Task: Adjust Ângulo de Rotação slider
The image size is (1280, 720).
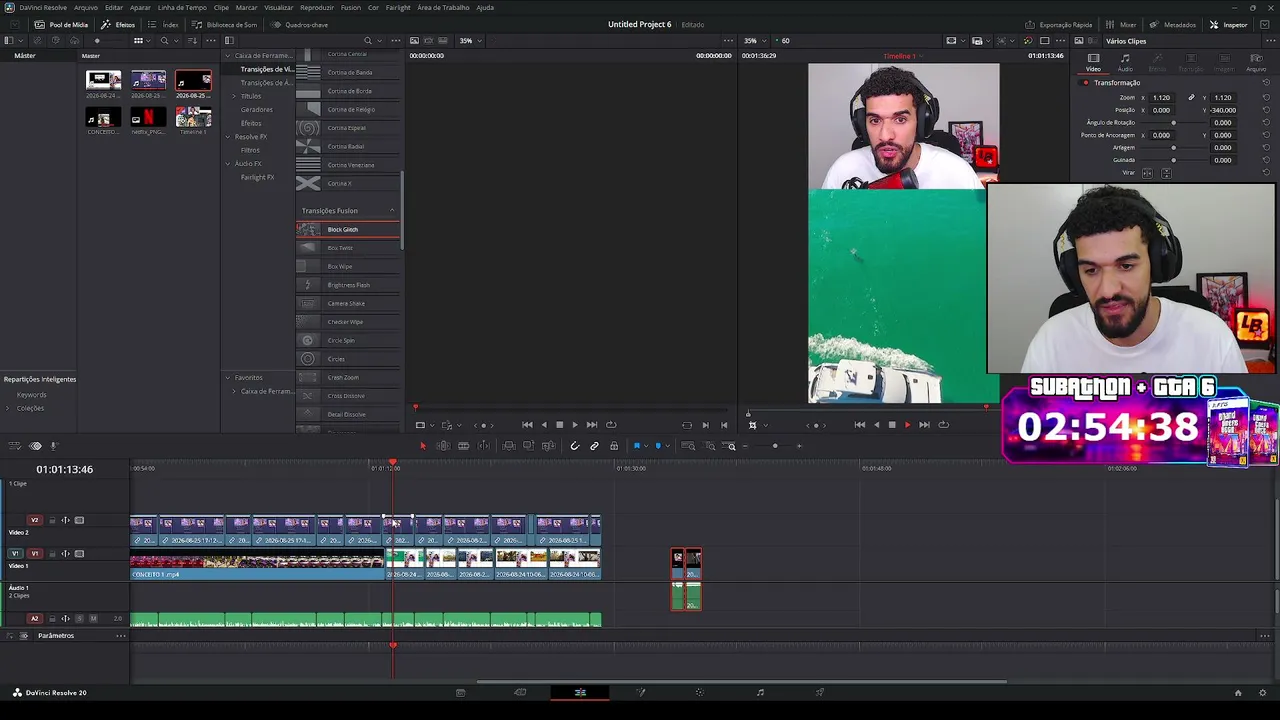Action: pyautogui.click(x=1174, y=123)
